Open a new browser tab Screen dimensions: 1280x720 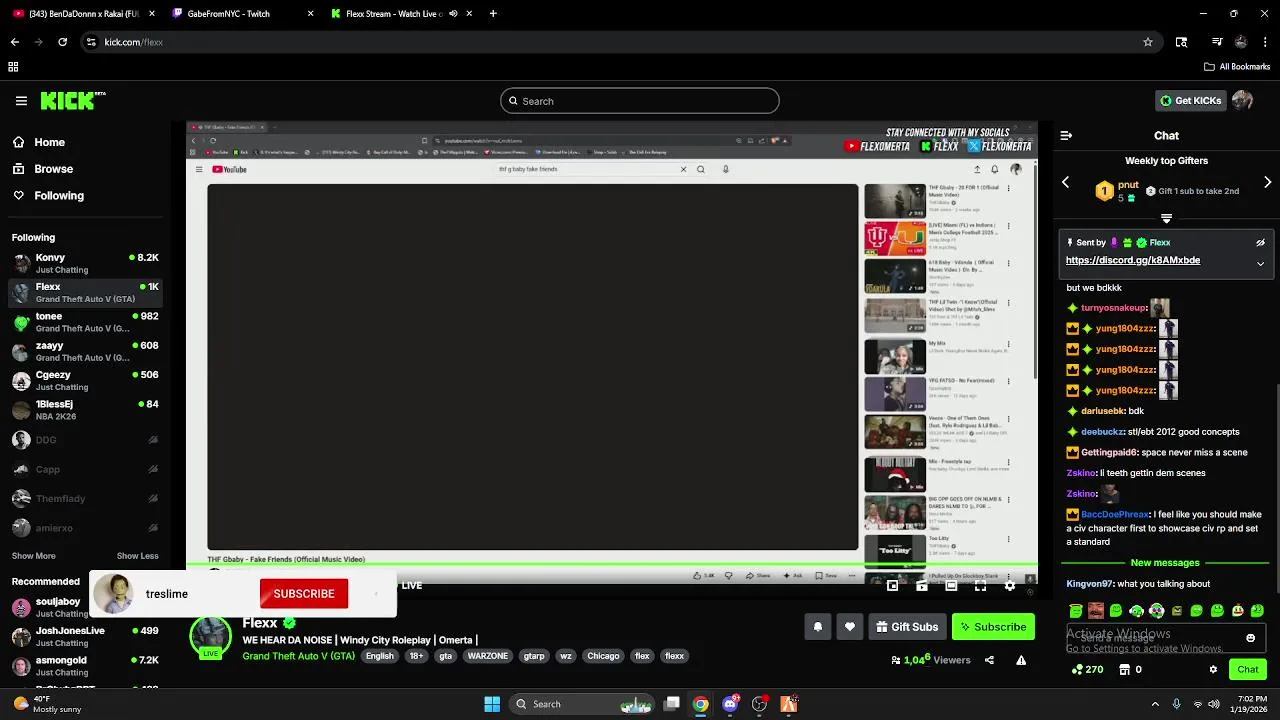pos(493,14)
